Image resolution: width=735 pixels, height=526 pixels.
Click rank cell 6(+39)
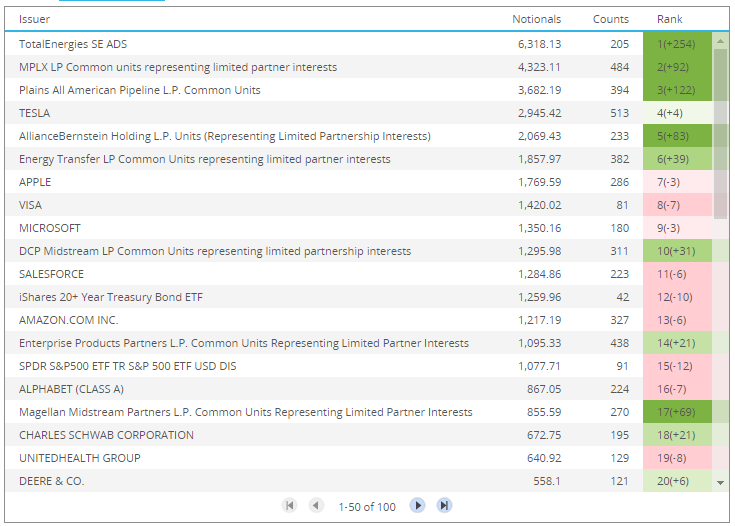(x=677, y=159)
